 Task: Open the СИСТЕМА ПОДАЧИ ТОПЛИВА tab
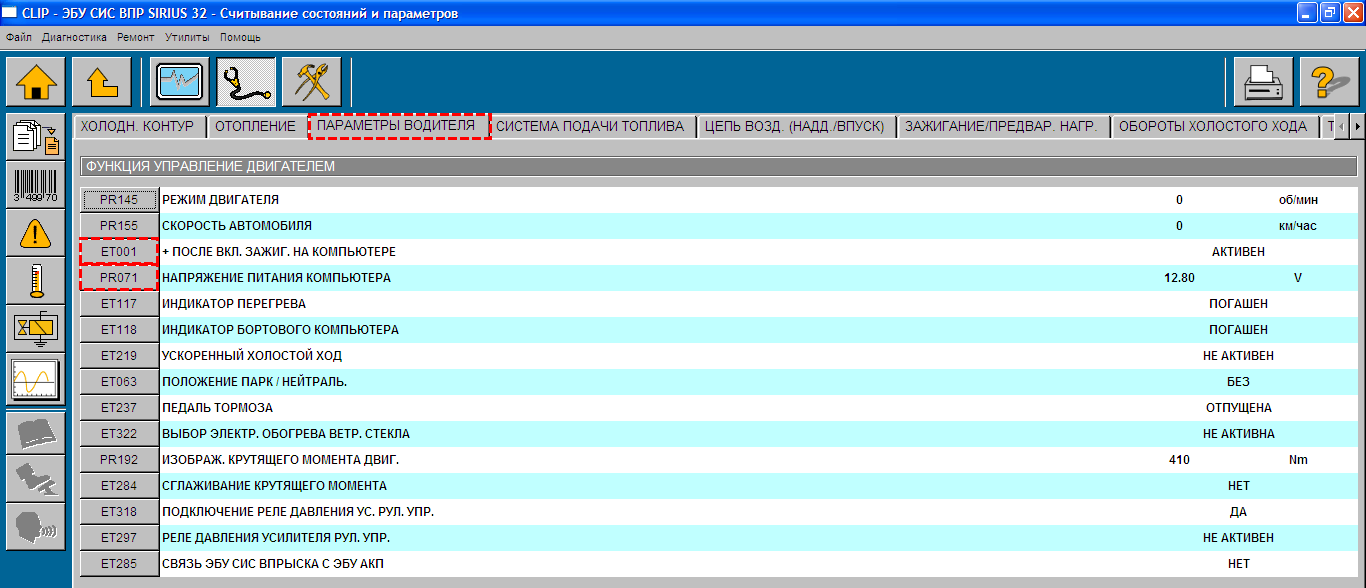(x=590, y=126)
